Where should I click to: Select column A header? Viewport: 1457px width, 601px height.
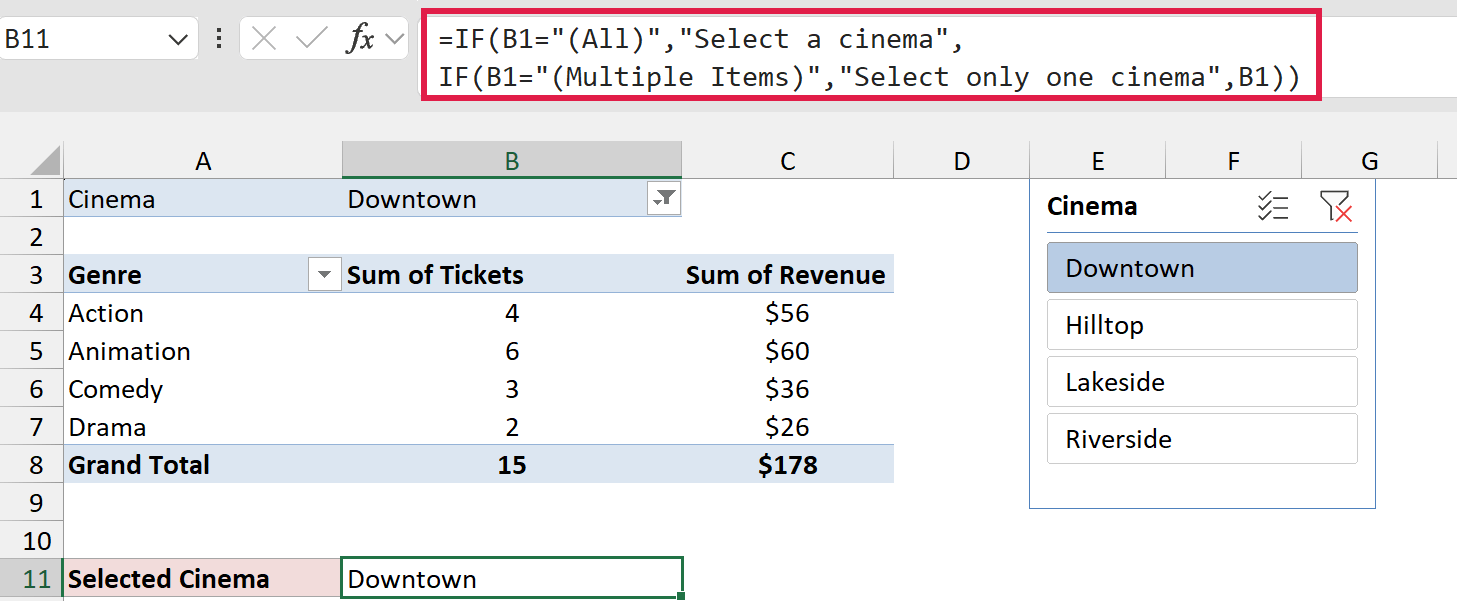click(203, 161)
